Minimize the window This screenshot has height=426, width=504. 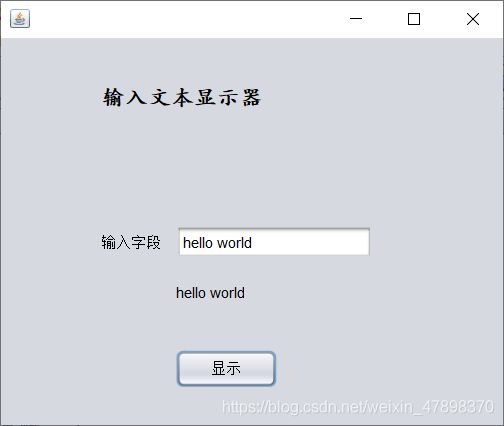click(x=356, y=19)
